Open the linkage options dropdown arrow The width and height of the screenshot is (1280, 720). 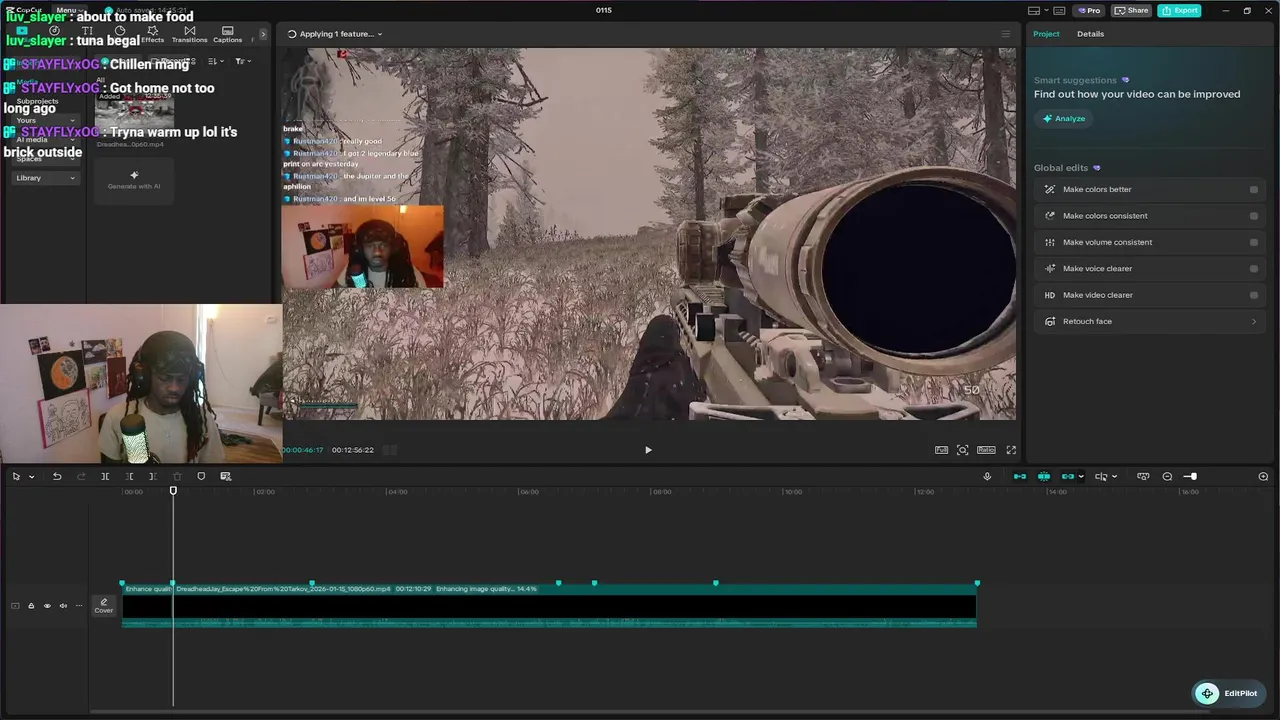(x=1081, y=477)
